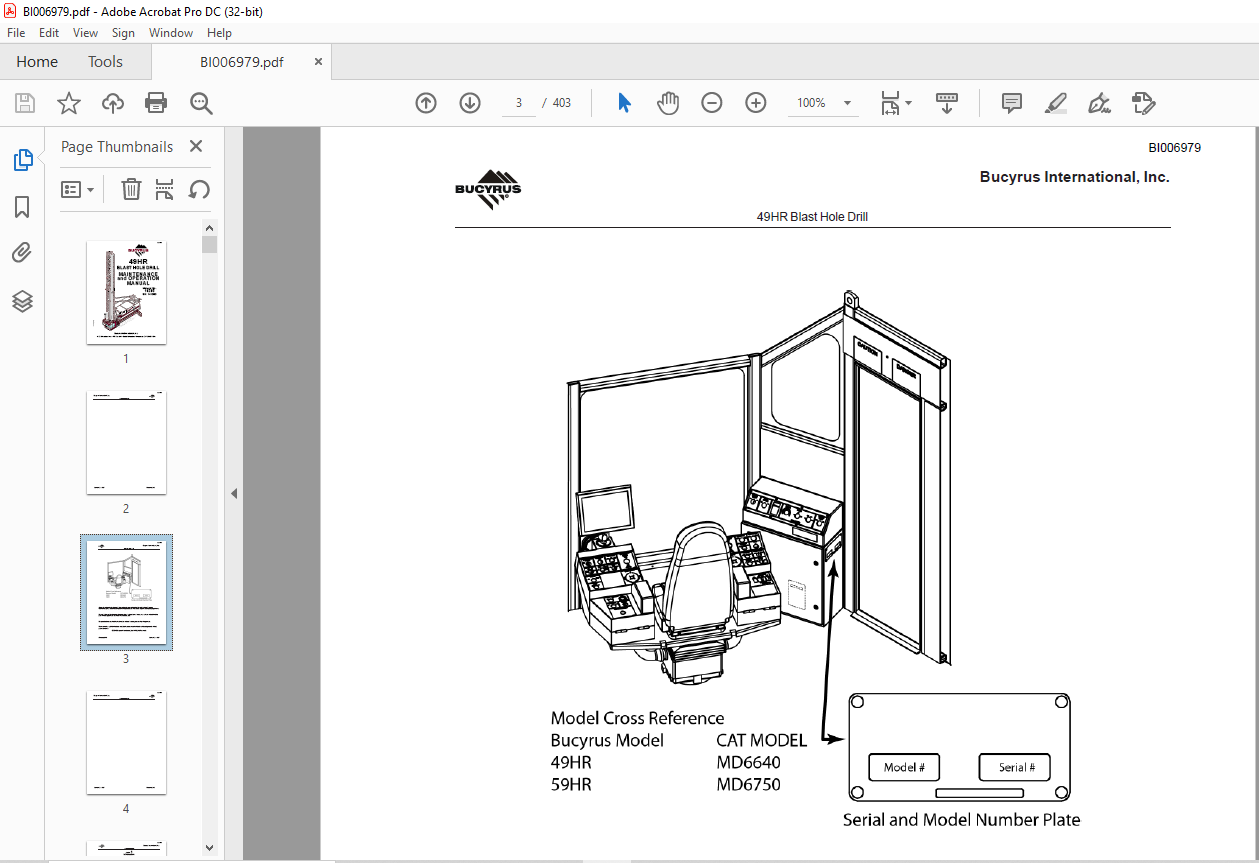Switch to the Tools tab

click(x=105, y=62)
